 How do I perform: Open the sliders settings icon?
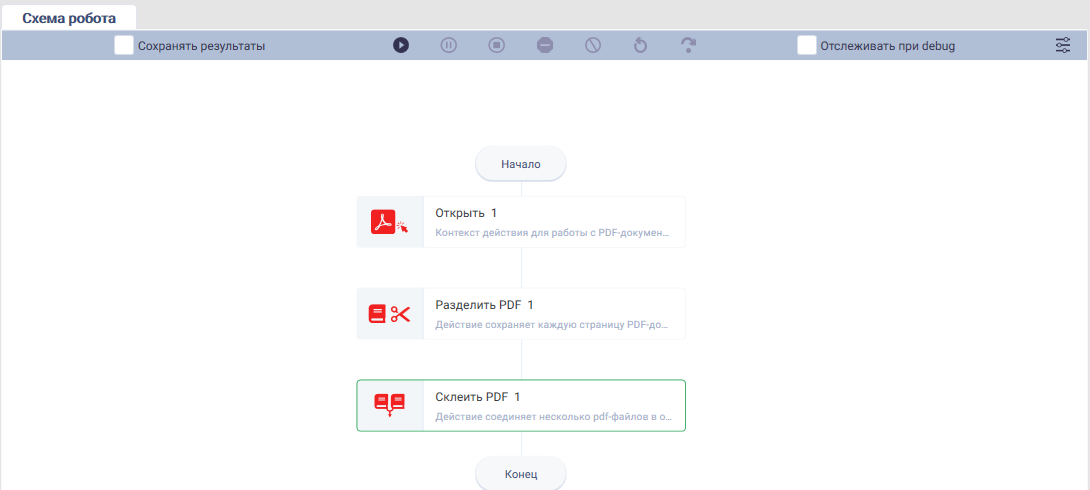pos(1063,45)
